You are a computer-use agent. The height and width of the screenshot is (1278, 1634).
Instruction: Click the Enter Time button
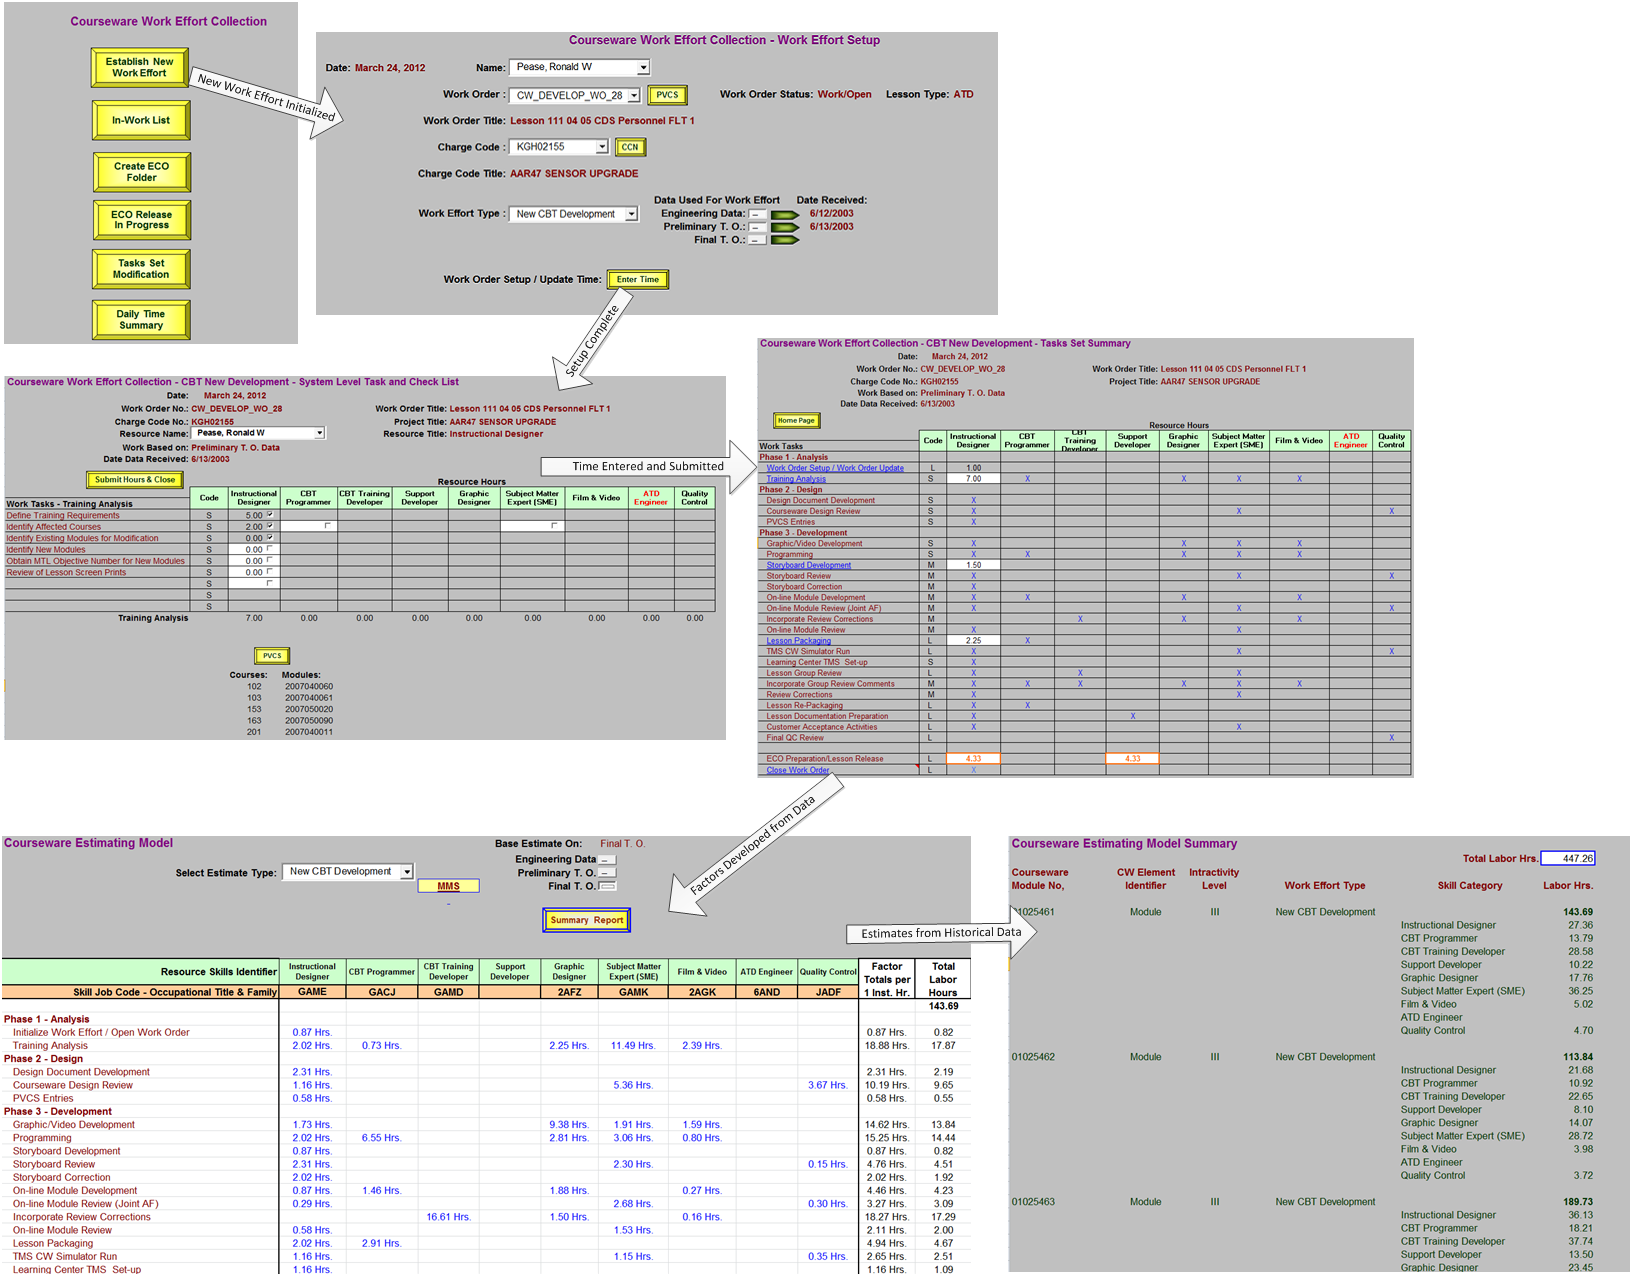pyautogui.click(x=638, y=280)
